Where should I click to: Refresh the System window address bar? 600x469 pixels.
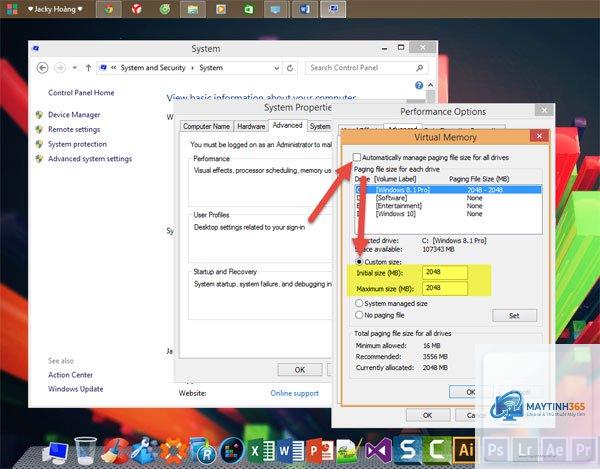click(x=290, y=68)
